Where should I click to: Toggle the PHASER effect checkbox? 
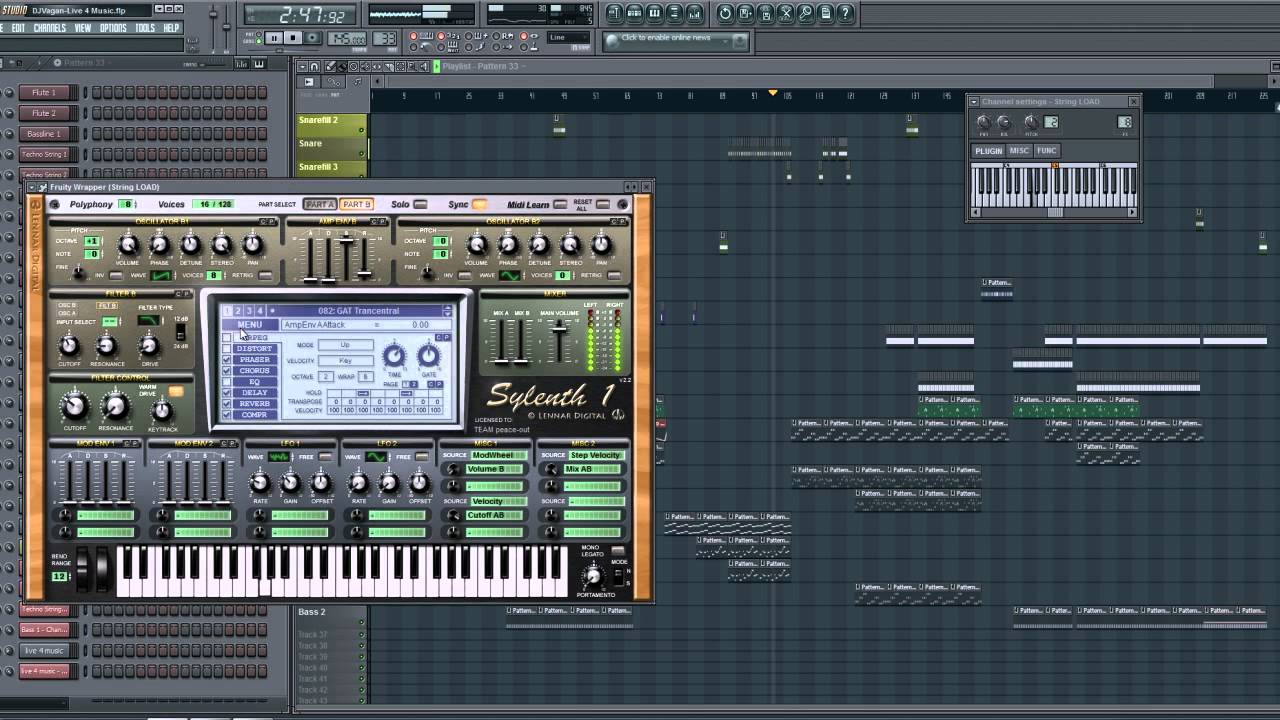point(227,360)
